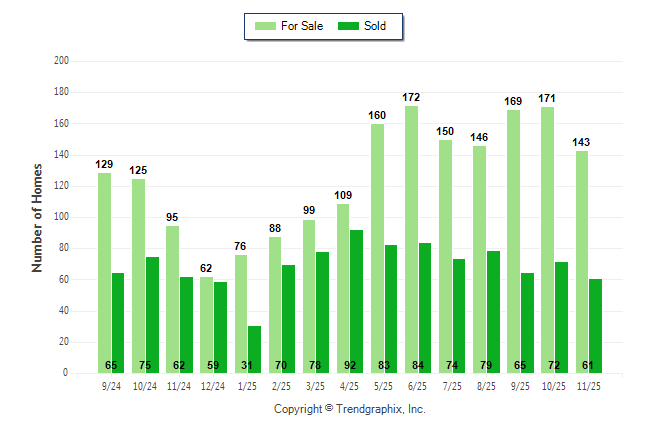Click the 5/25 For Sale bar at 160

[x=377, y=248]
